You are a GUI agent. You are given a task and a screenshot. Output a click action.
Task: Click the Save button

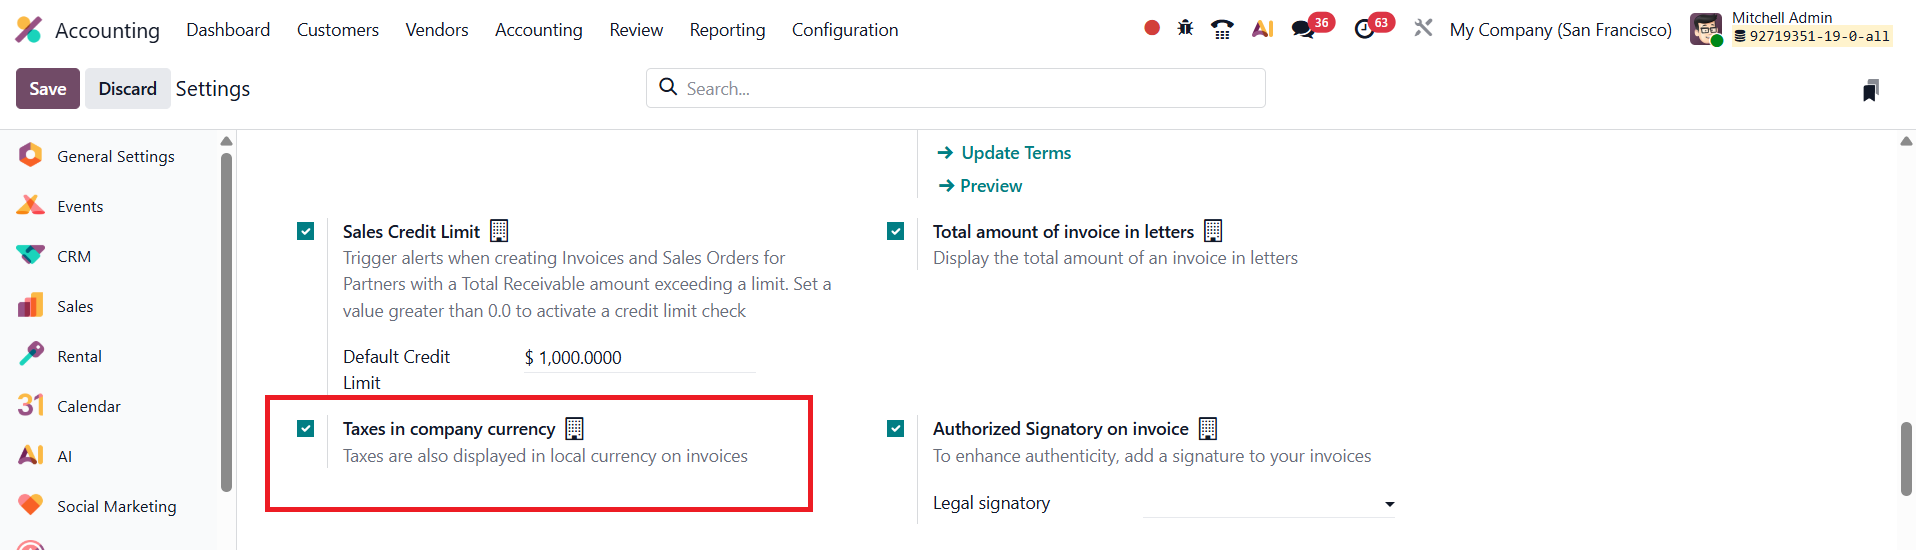click(47, 89)
